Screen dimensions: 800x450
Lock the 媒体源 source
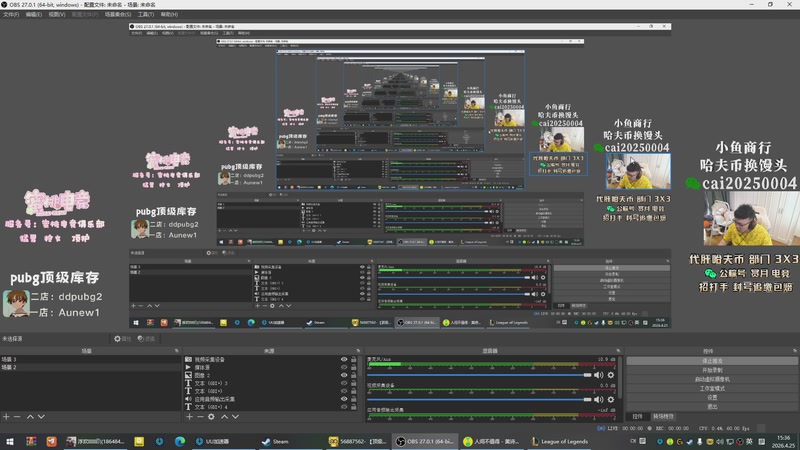[354, 367]
